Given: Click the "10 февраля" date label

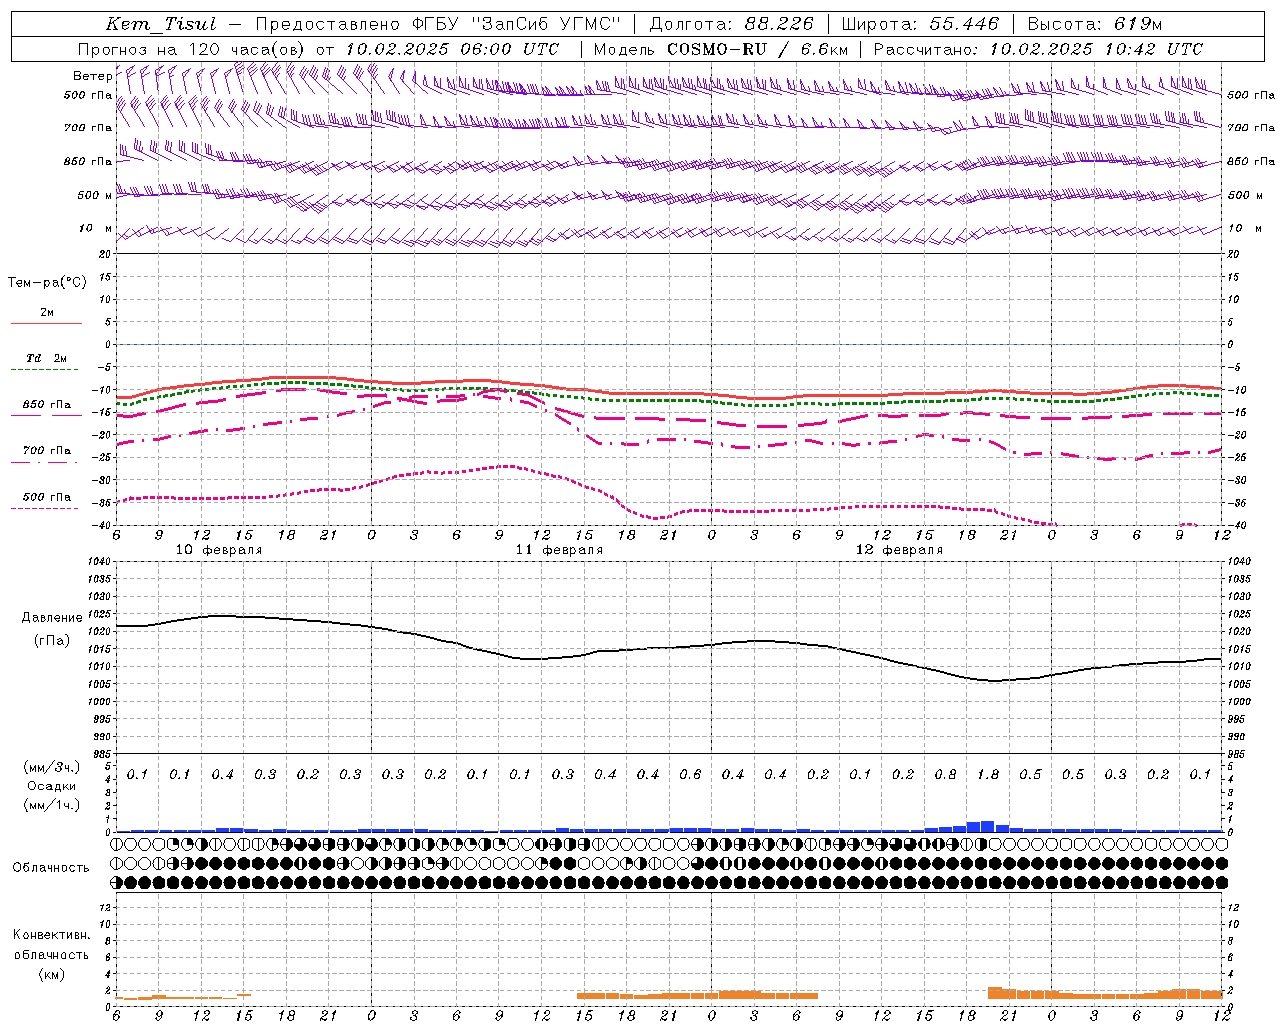Looking at the screenshot, I should [x=219, y=550].
